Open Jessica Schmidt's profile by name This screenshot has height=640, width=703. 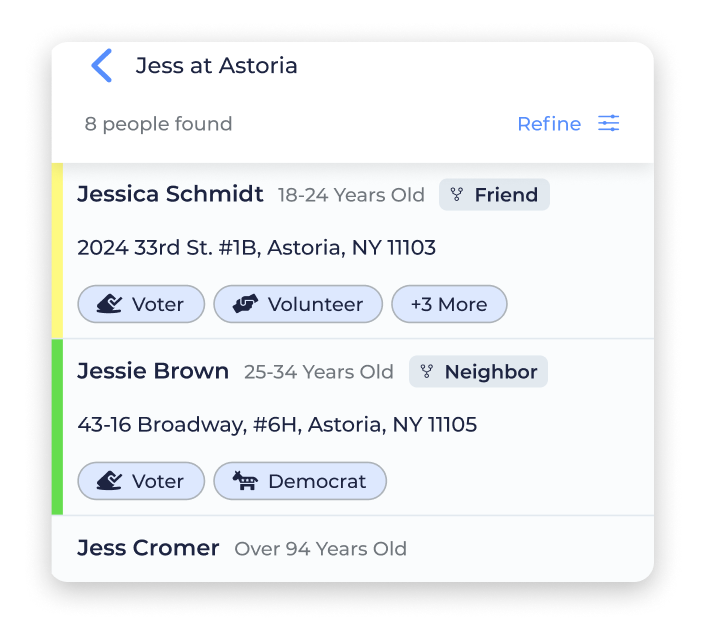[170, 194]
